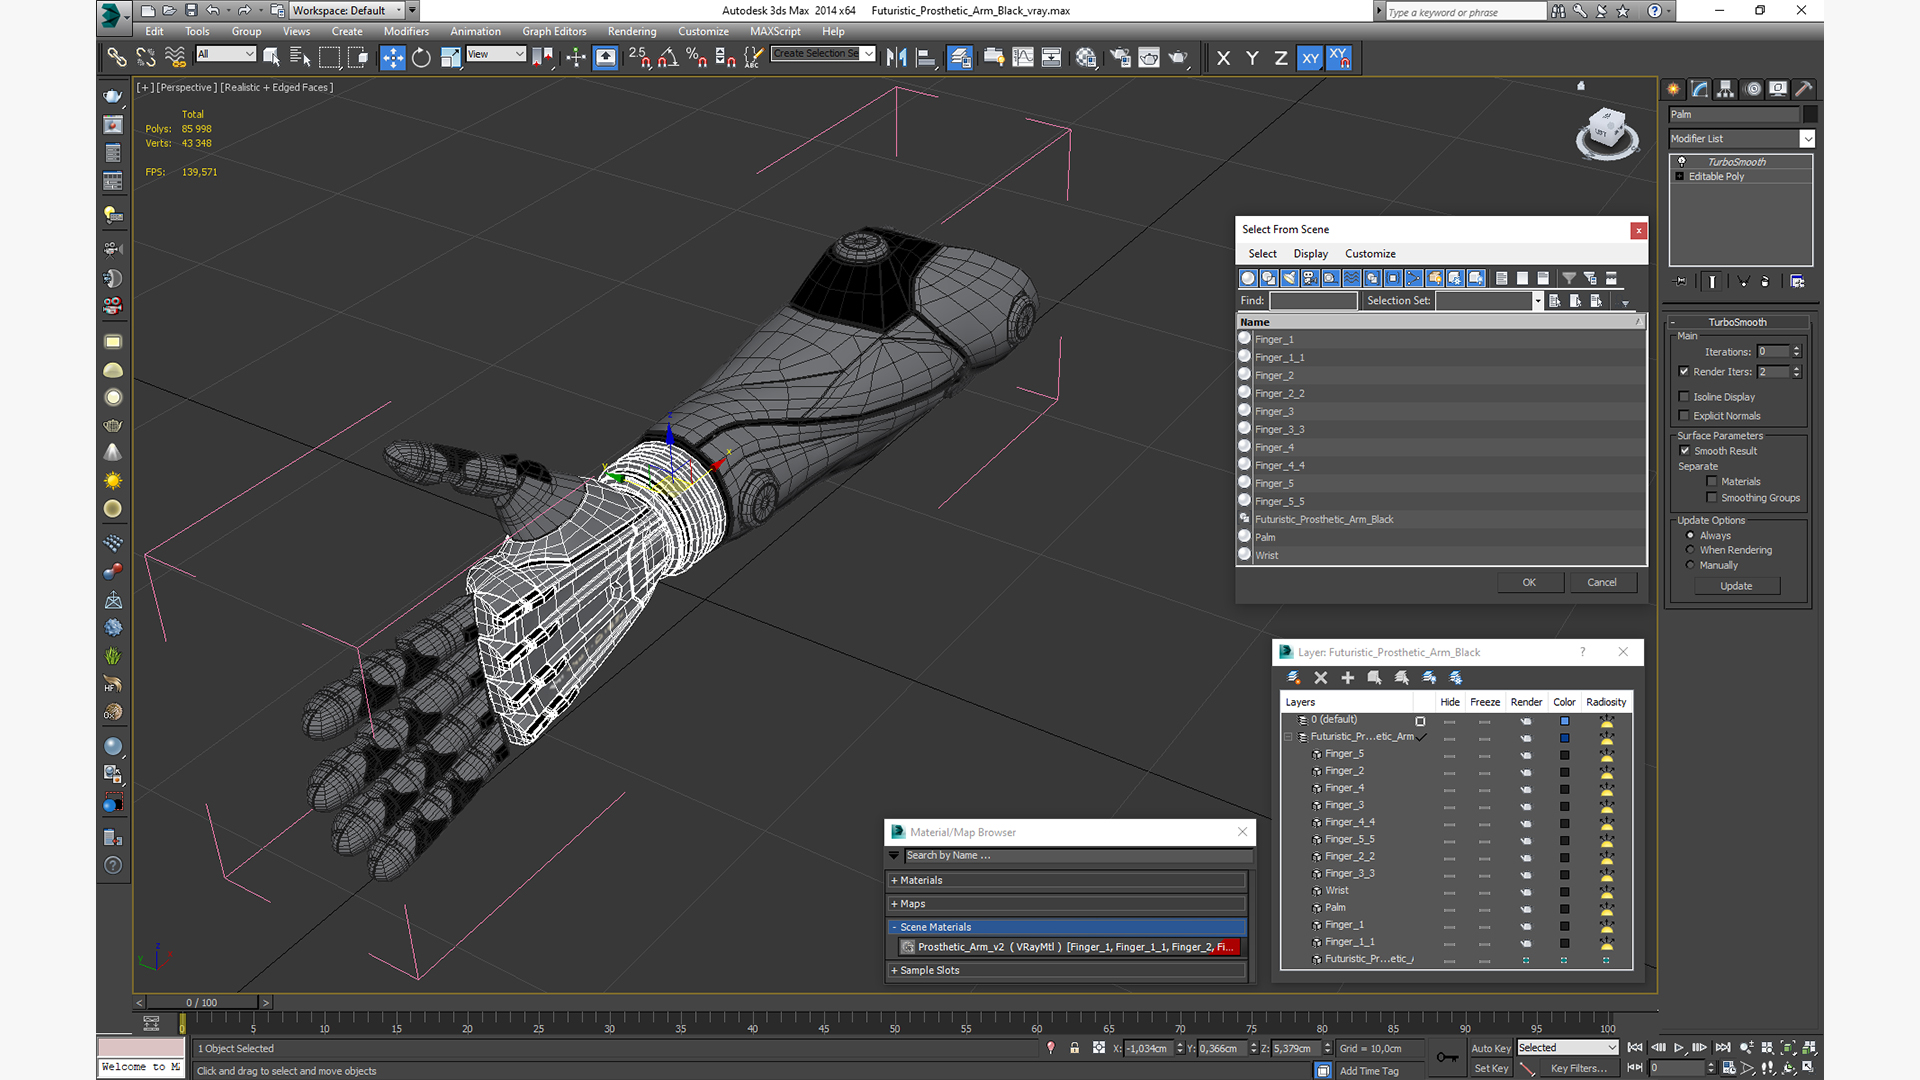This screenshot has width=1920, height=1080.
Task: Select the Rotate tool in main toolbar
Action: [421, 58]
